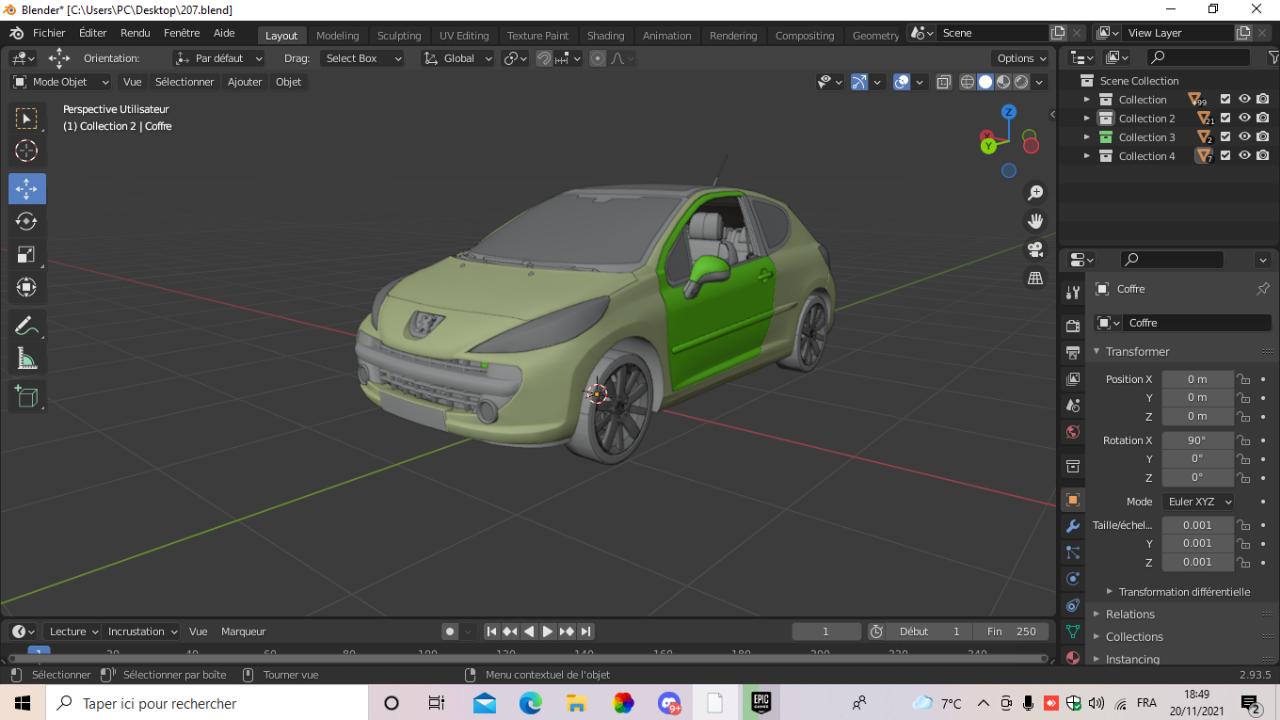
Task: Click the outliner search field
Action: [x=1197, y=58]
